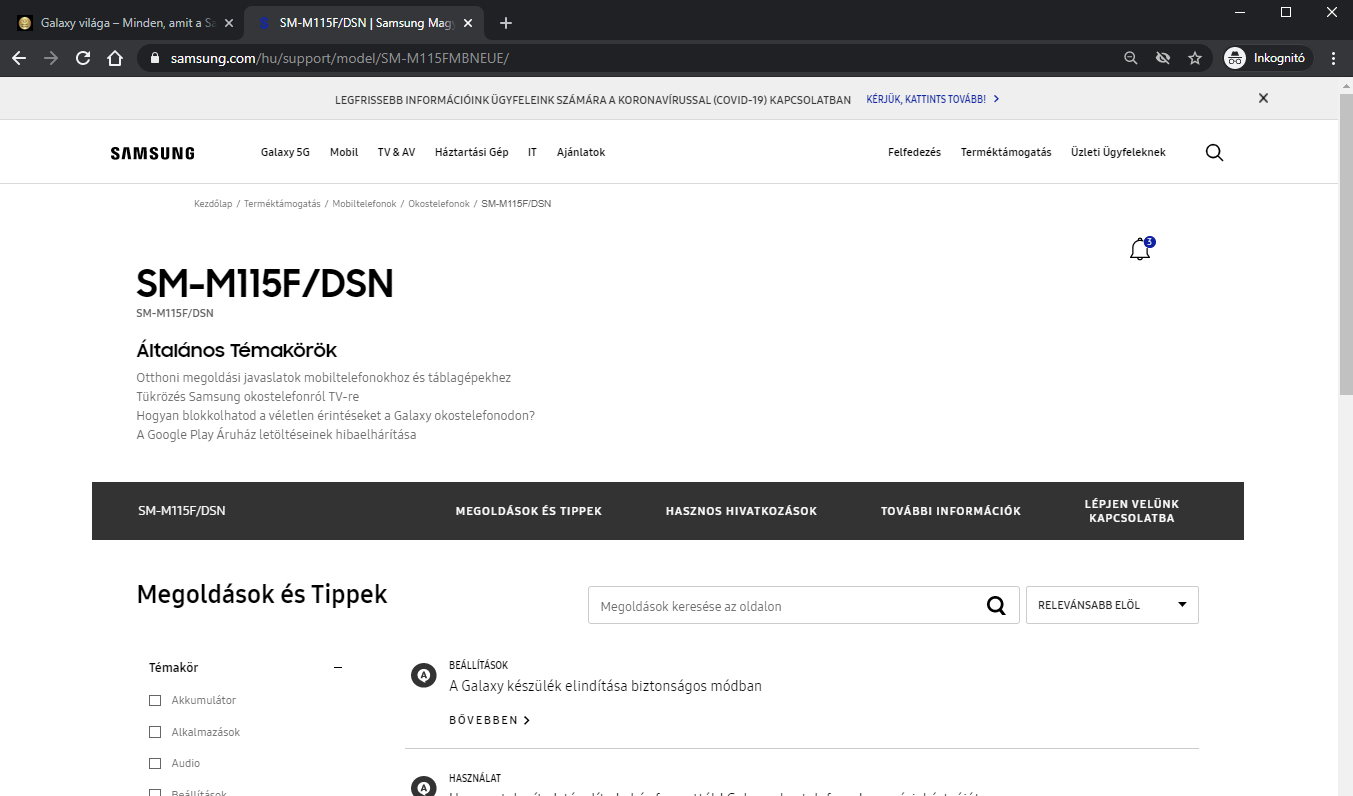Open the Tükrözés Samsung okostelefonról TV-re link
The height and width of the screenshot is (796, 1353).
tap(247, 397)
